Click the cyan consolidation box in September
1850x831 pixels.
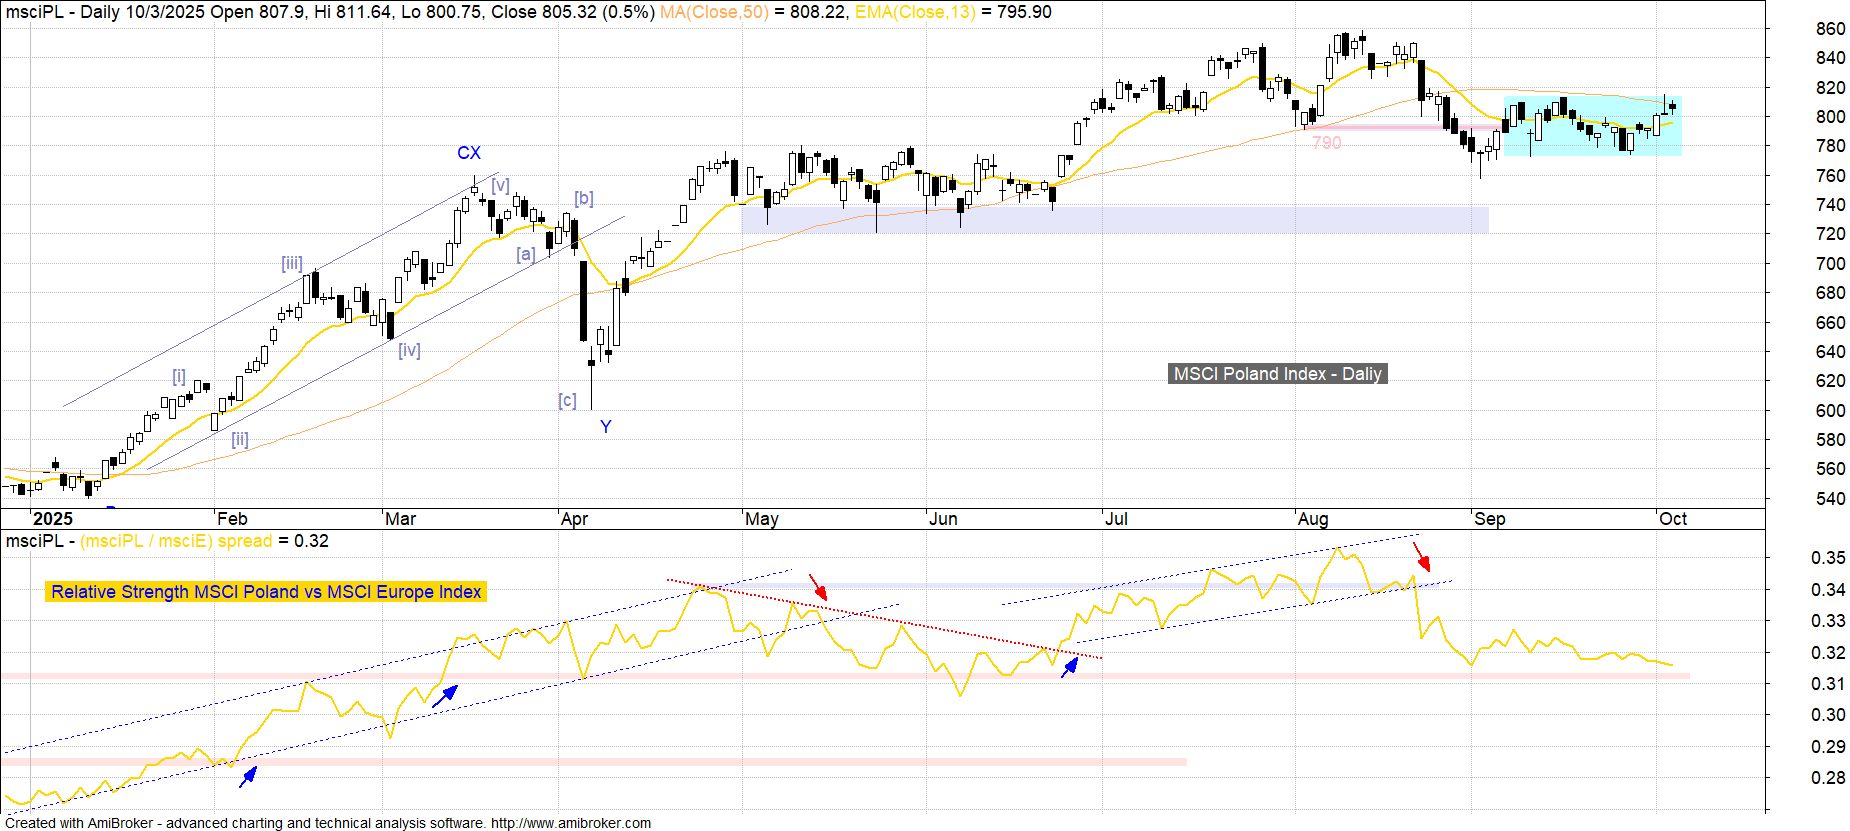pos(1592,127)
